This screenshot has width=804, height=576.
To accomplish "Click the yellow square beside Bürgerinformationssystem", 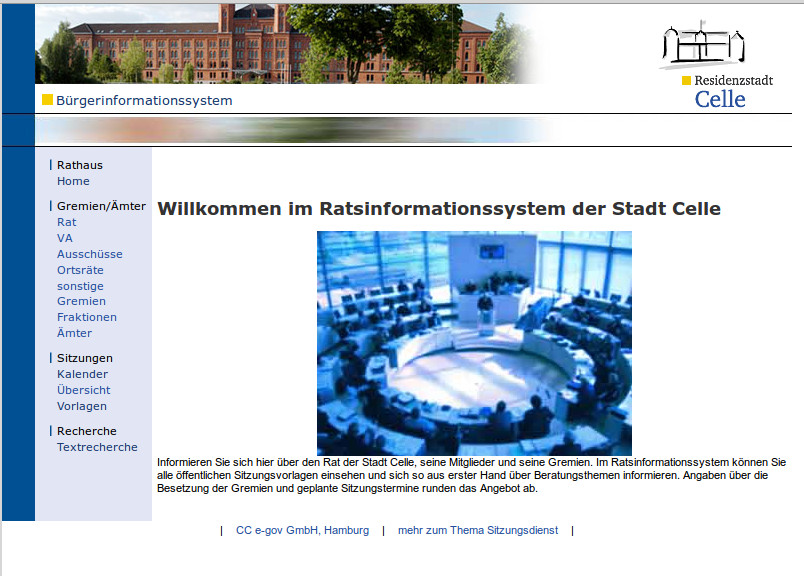I will point(47,100).
